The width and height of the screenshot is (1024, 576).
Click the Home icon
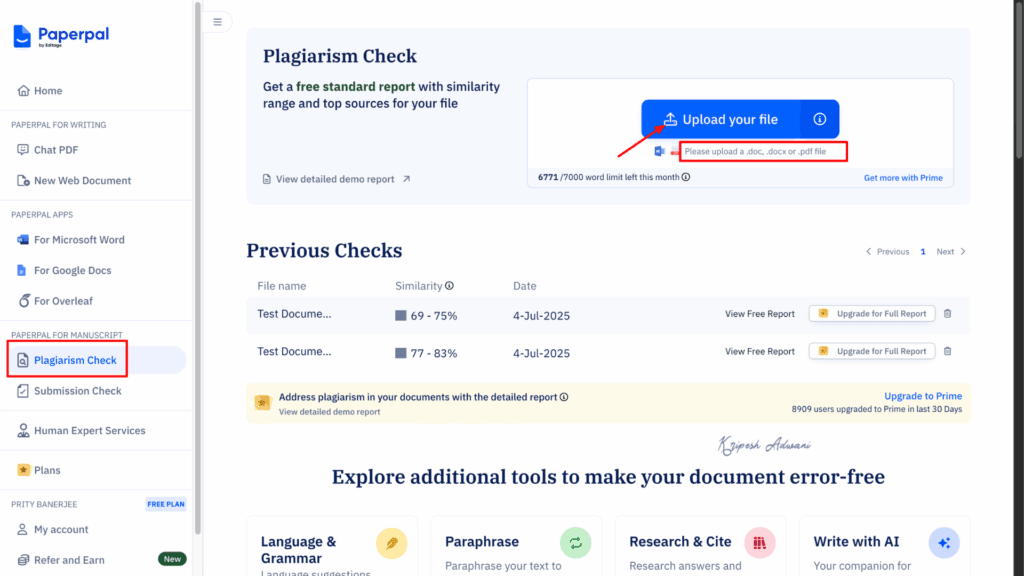(x=22, y=90)
